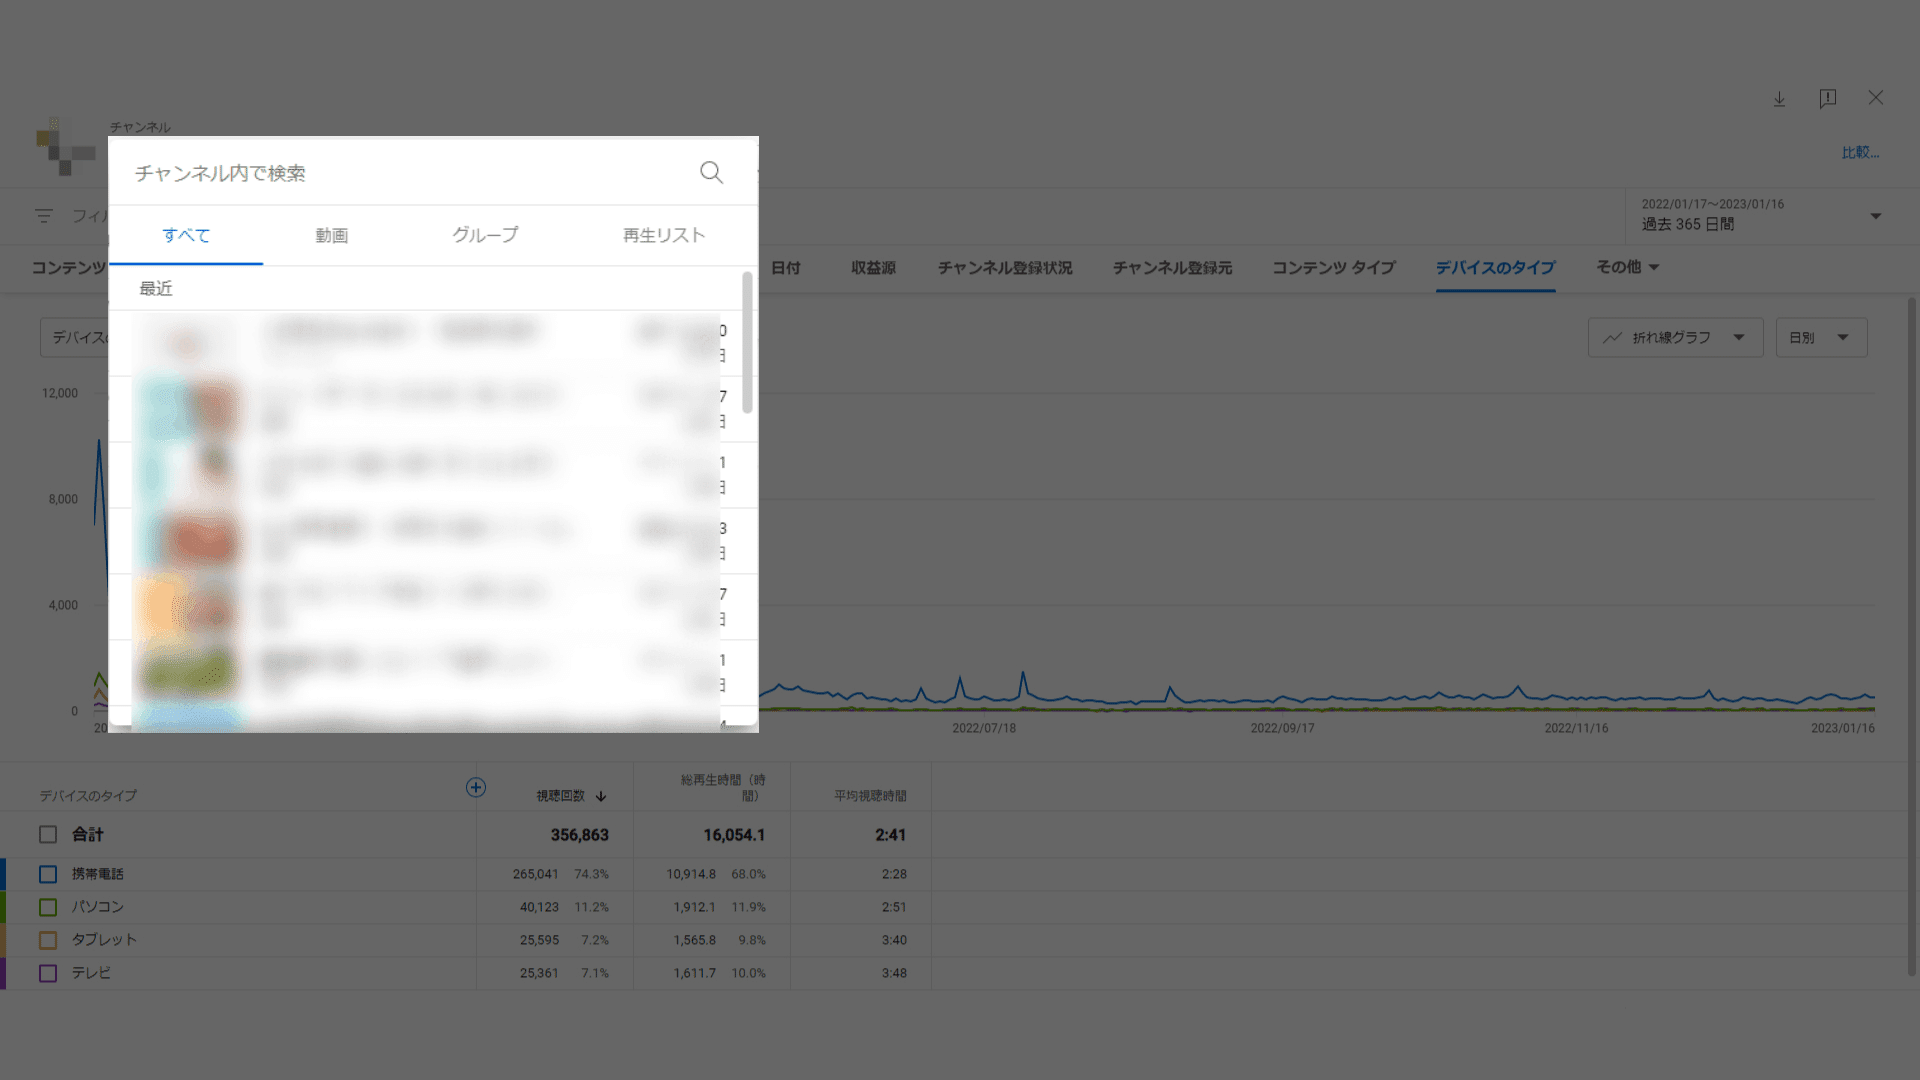This screenshot has height=1080, width=1920.
Task: Switch to the 動画 tab
Action: click(331, 235)
